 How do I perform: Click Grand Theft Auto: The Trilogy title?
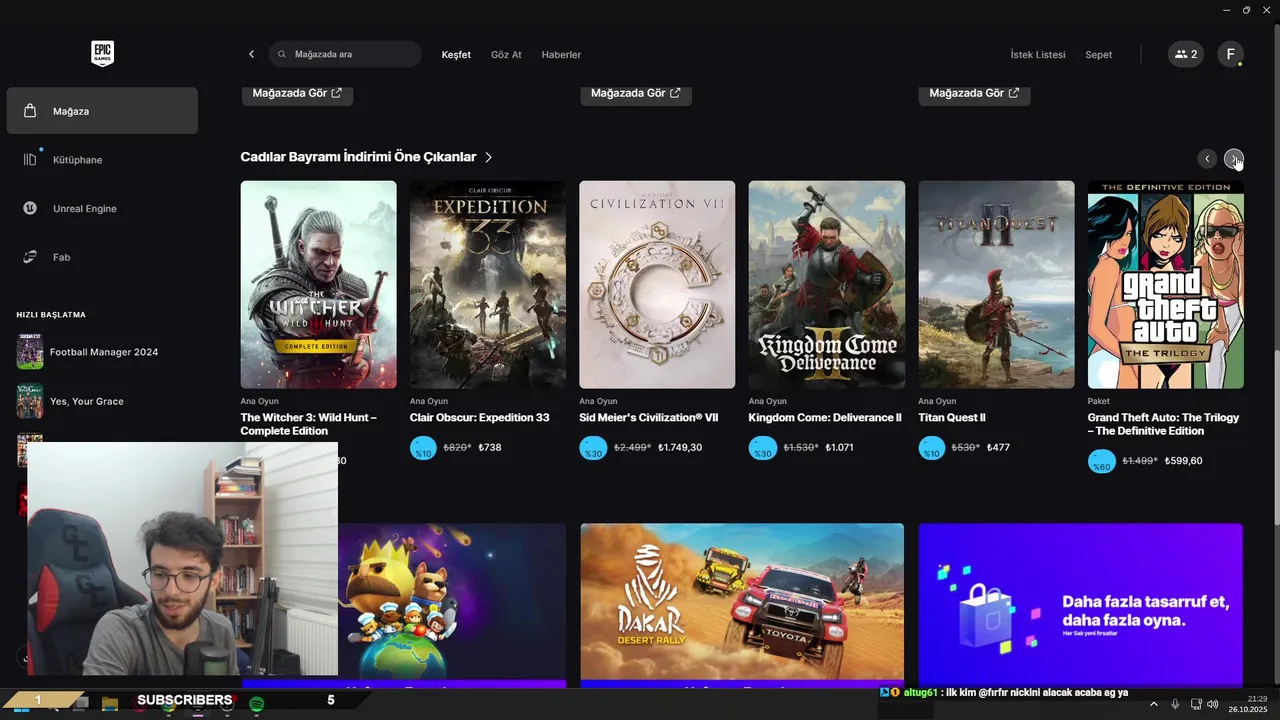1163,424
